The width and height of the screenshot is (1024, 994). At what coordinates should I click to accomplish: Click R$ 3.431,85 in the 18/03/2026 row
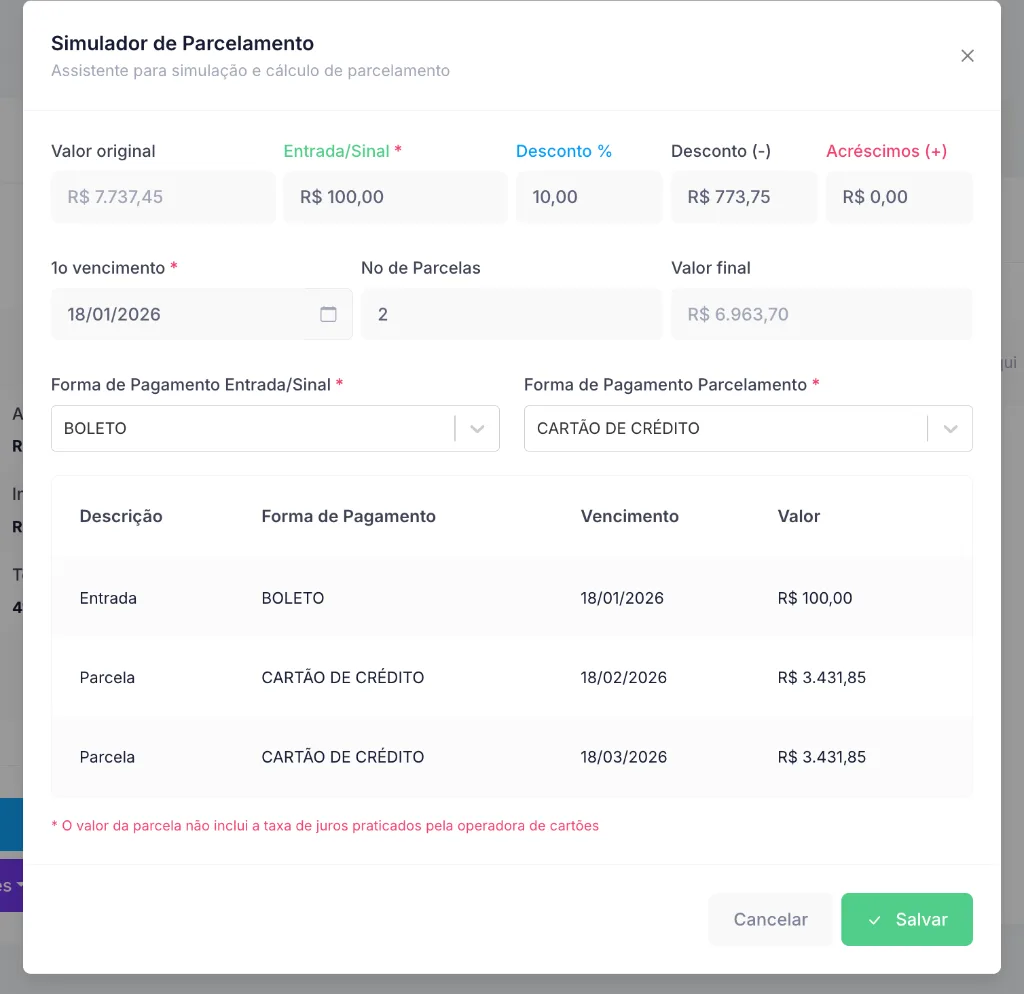822,758
